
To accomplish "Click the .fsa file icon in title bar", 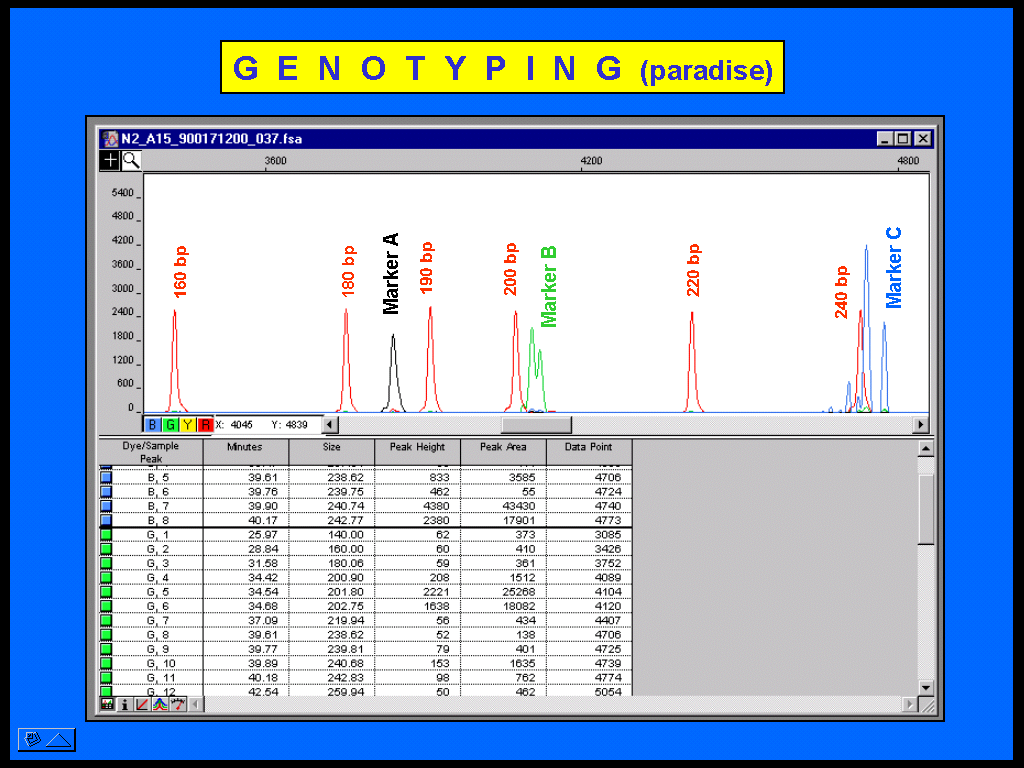I will (x=110, y=139).
